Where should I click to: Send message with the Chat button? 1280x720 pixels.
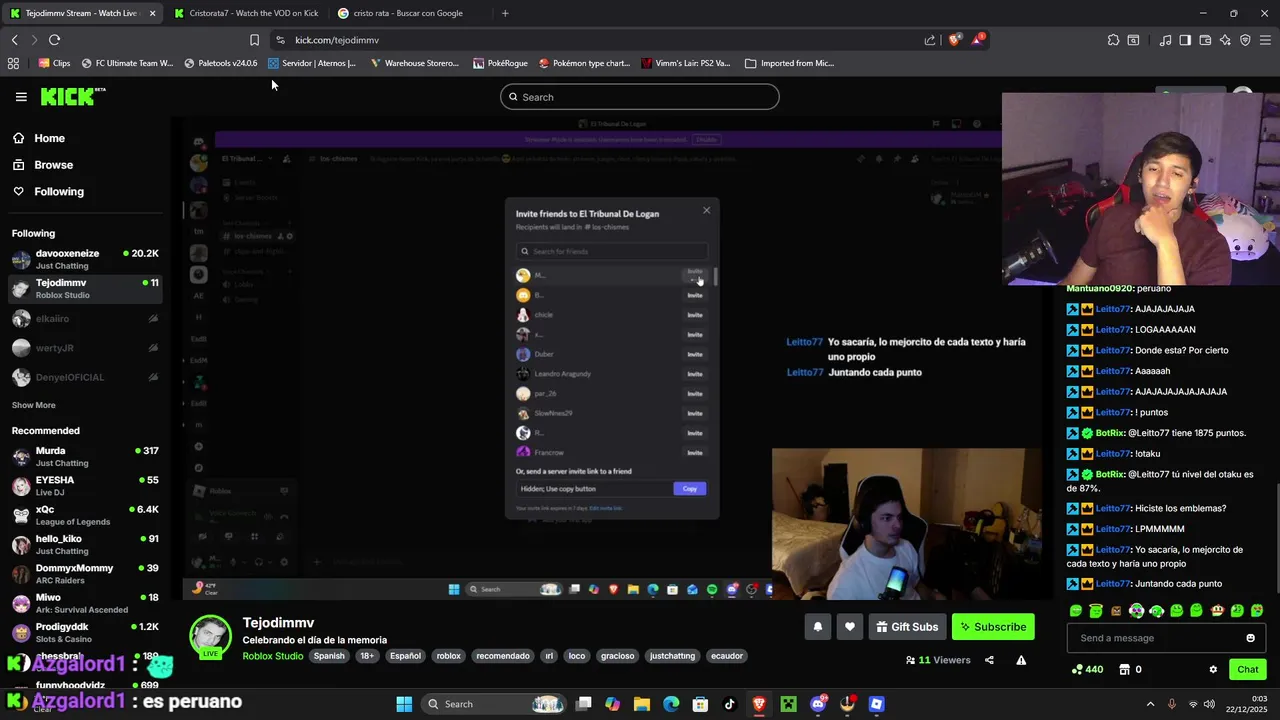click(1247, 669)
